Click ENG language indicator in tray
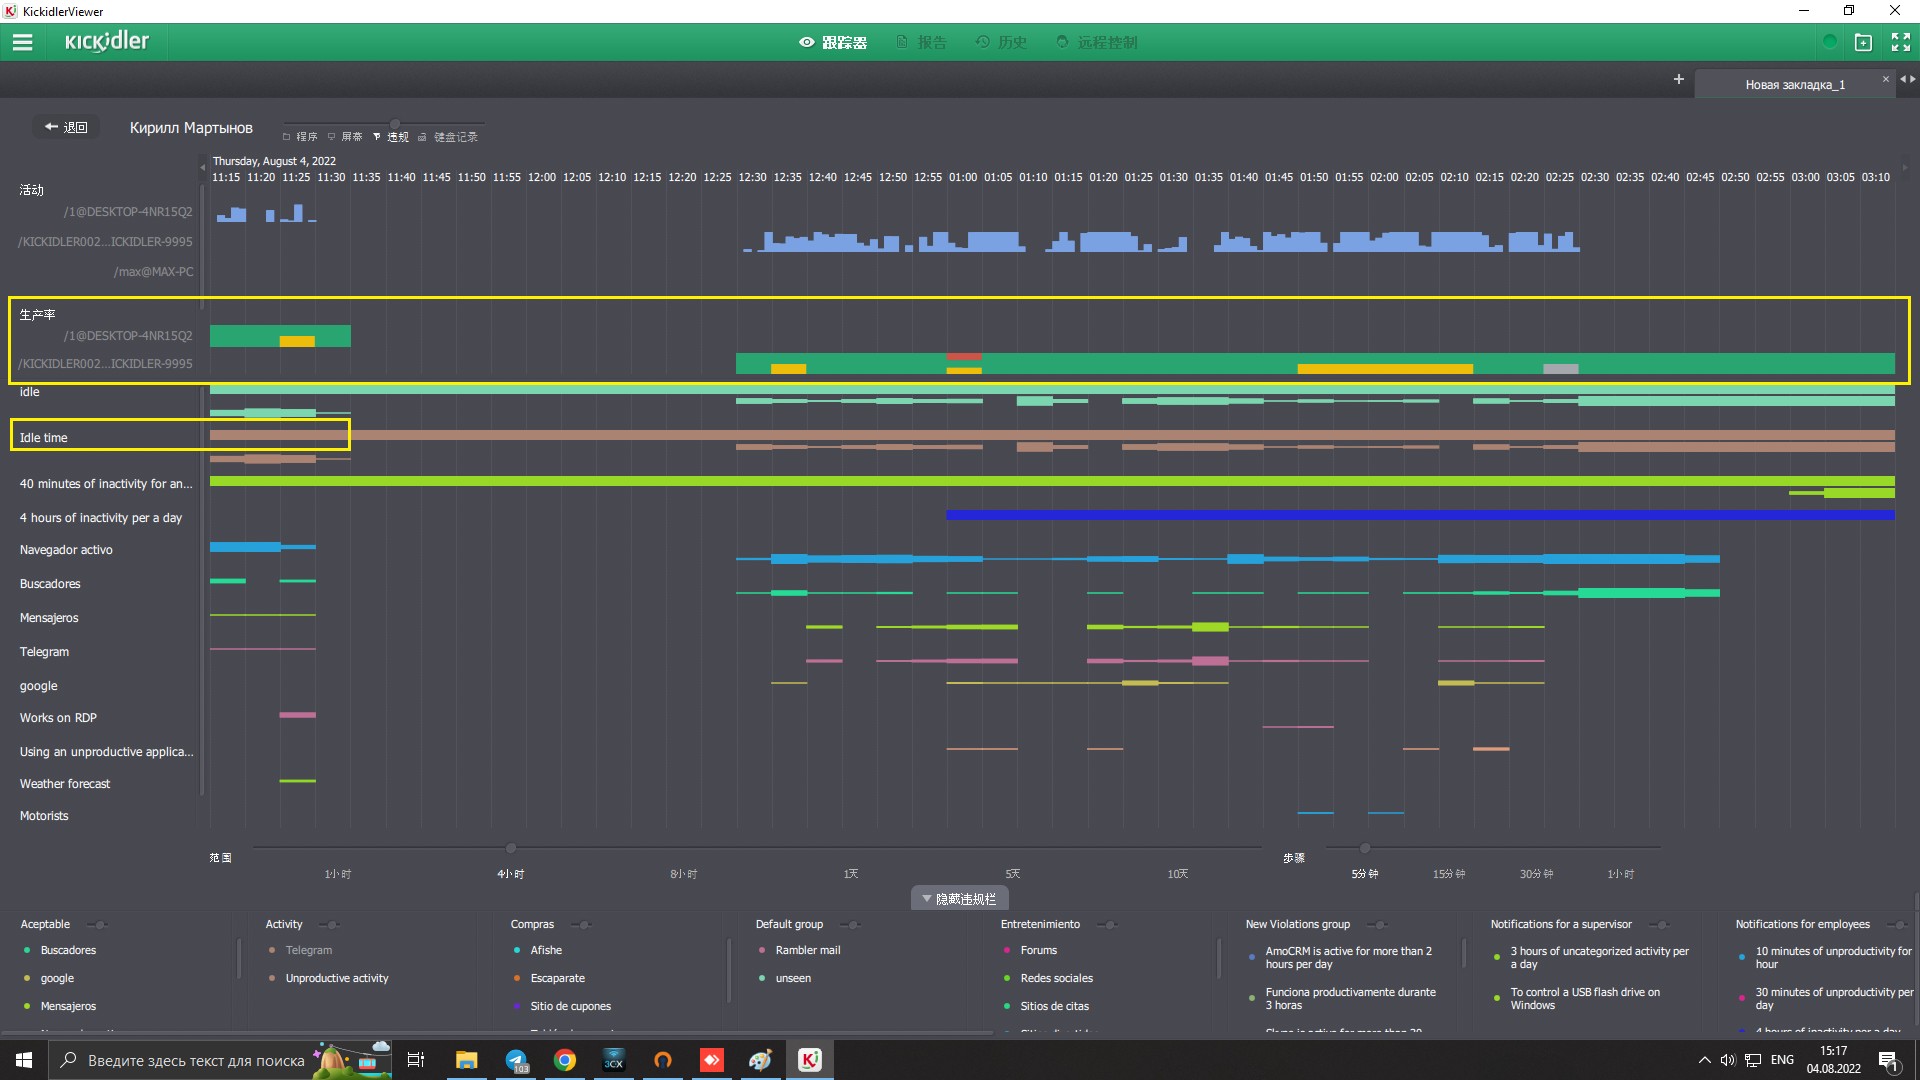This screenshot has height=1080, width=1920. (1782, 1060)
